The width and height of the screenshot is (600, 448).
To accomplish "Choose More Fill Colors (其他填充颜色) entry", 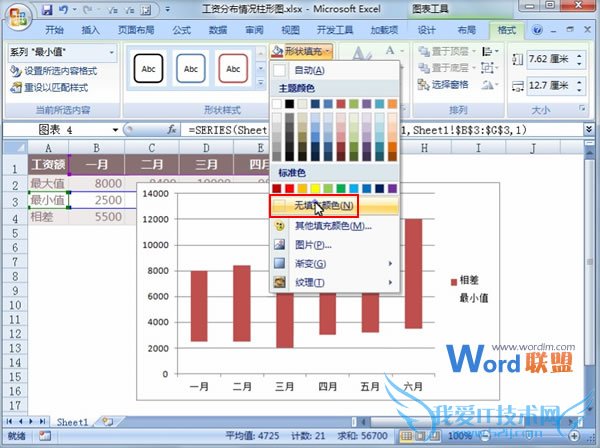I will coord(334,226).
